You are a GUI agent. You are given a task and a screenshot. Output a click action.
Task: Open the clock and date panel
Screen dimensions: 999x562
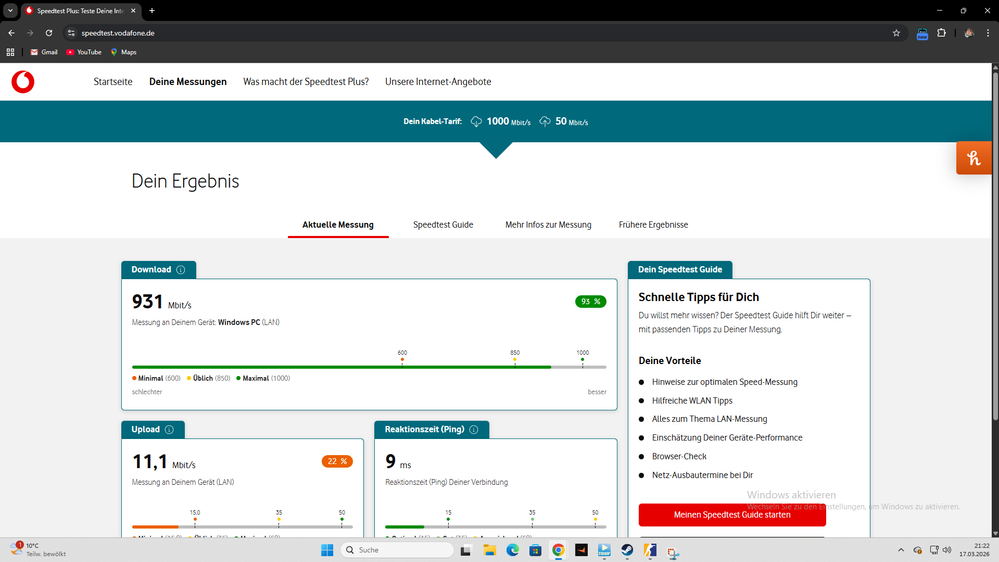975,550
